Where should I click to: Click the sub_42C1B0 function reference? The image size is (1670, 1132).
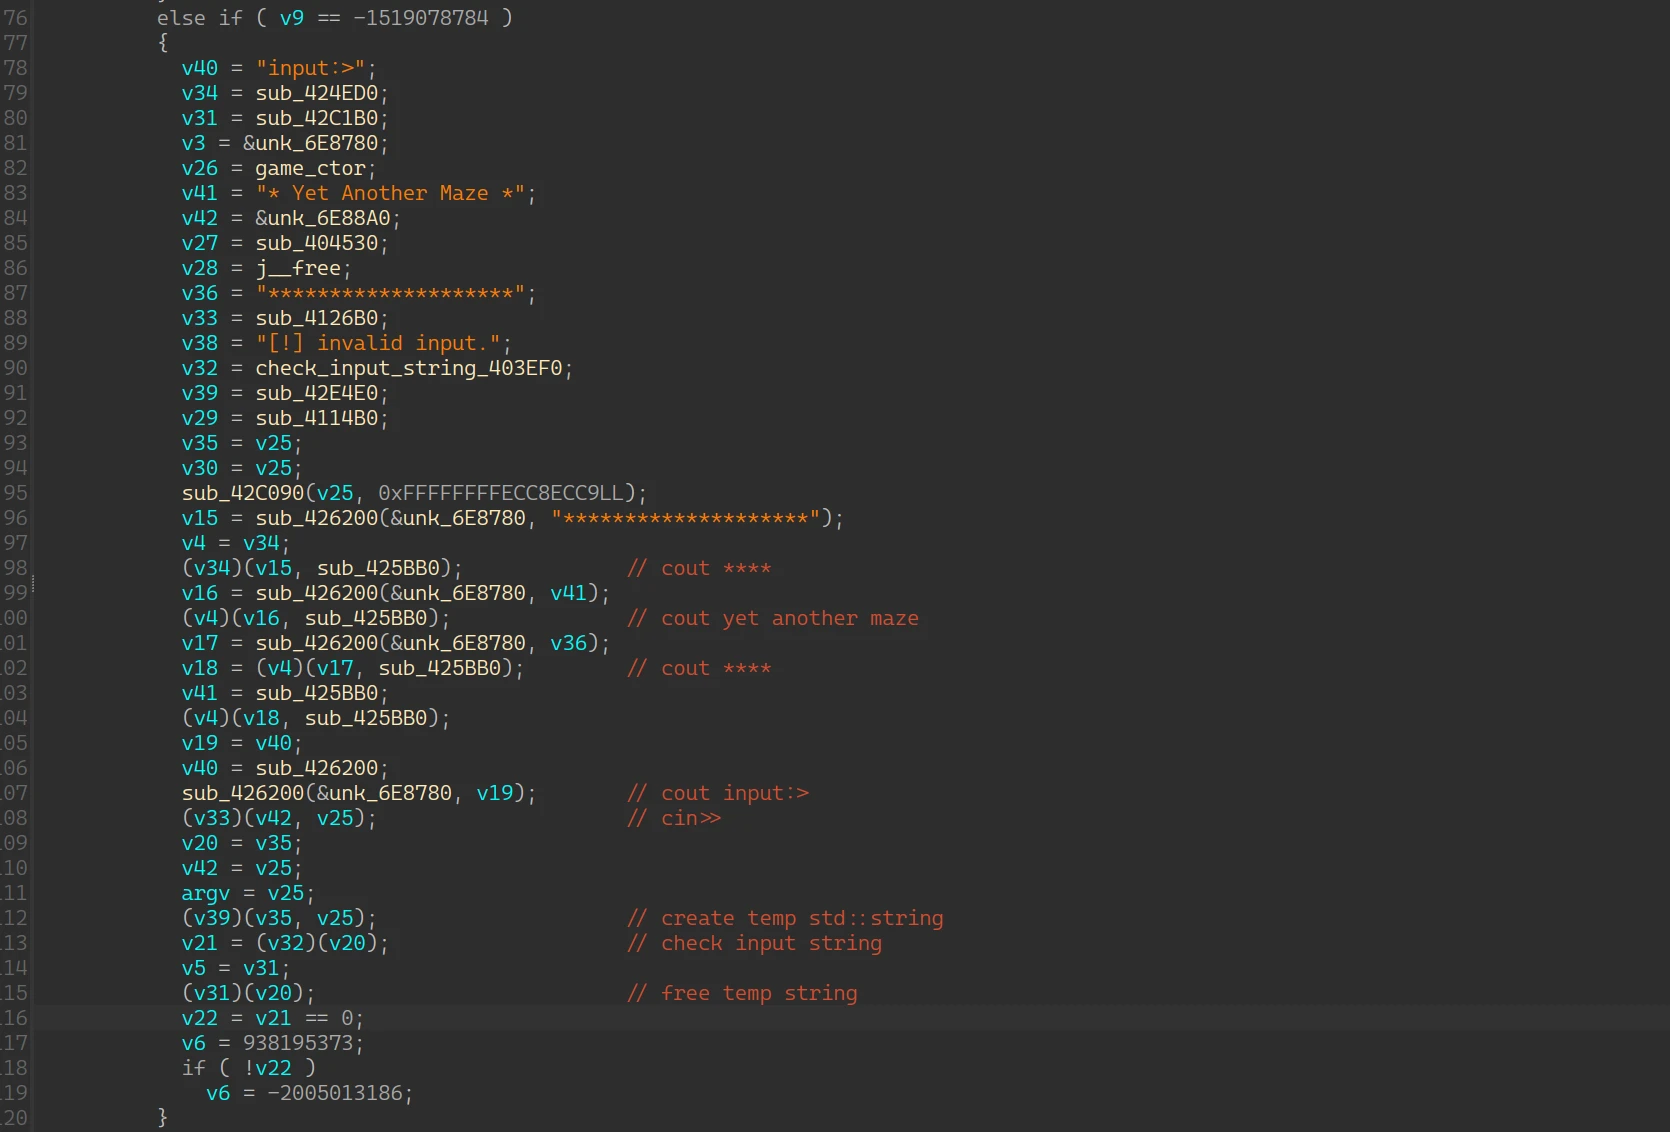316,118
